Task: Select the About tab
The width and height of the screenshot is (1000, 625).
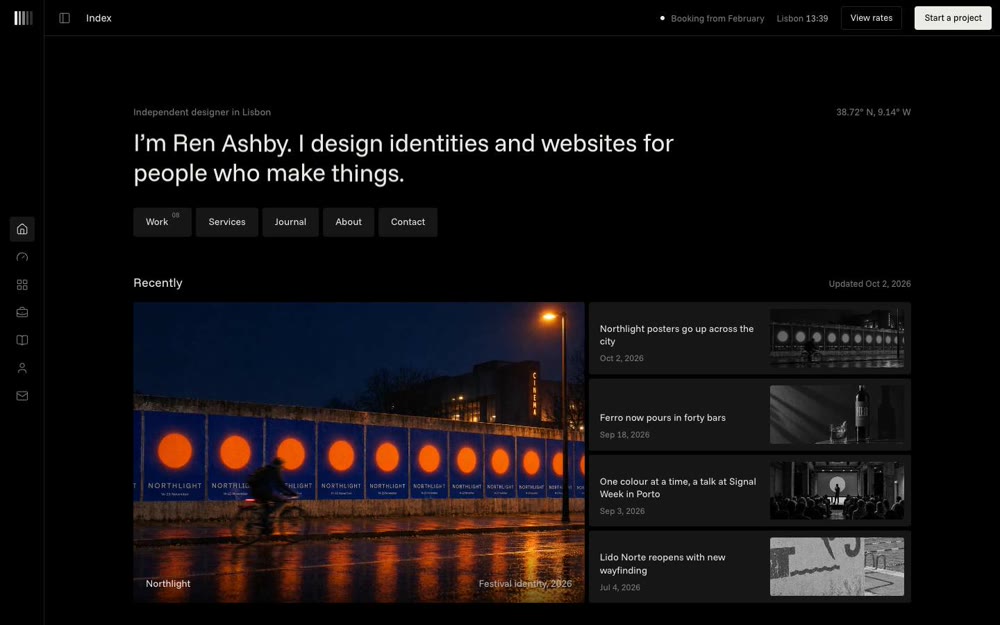Action: coord(348,222)
